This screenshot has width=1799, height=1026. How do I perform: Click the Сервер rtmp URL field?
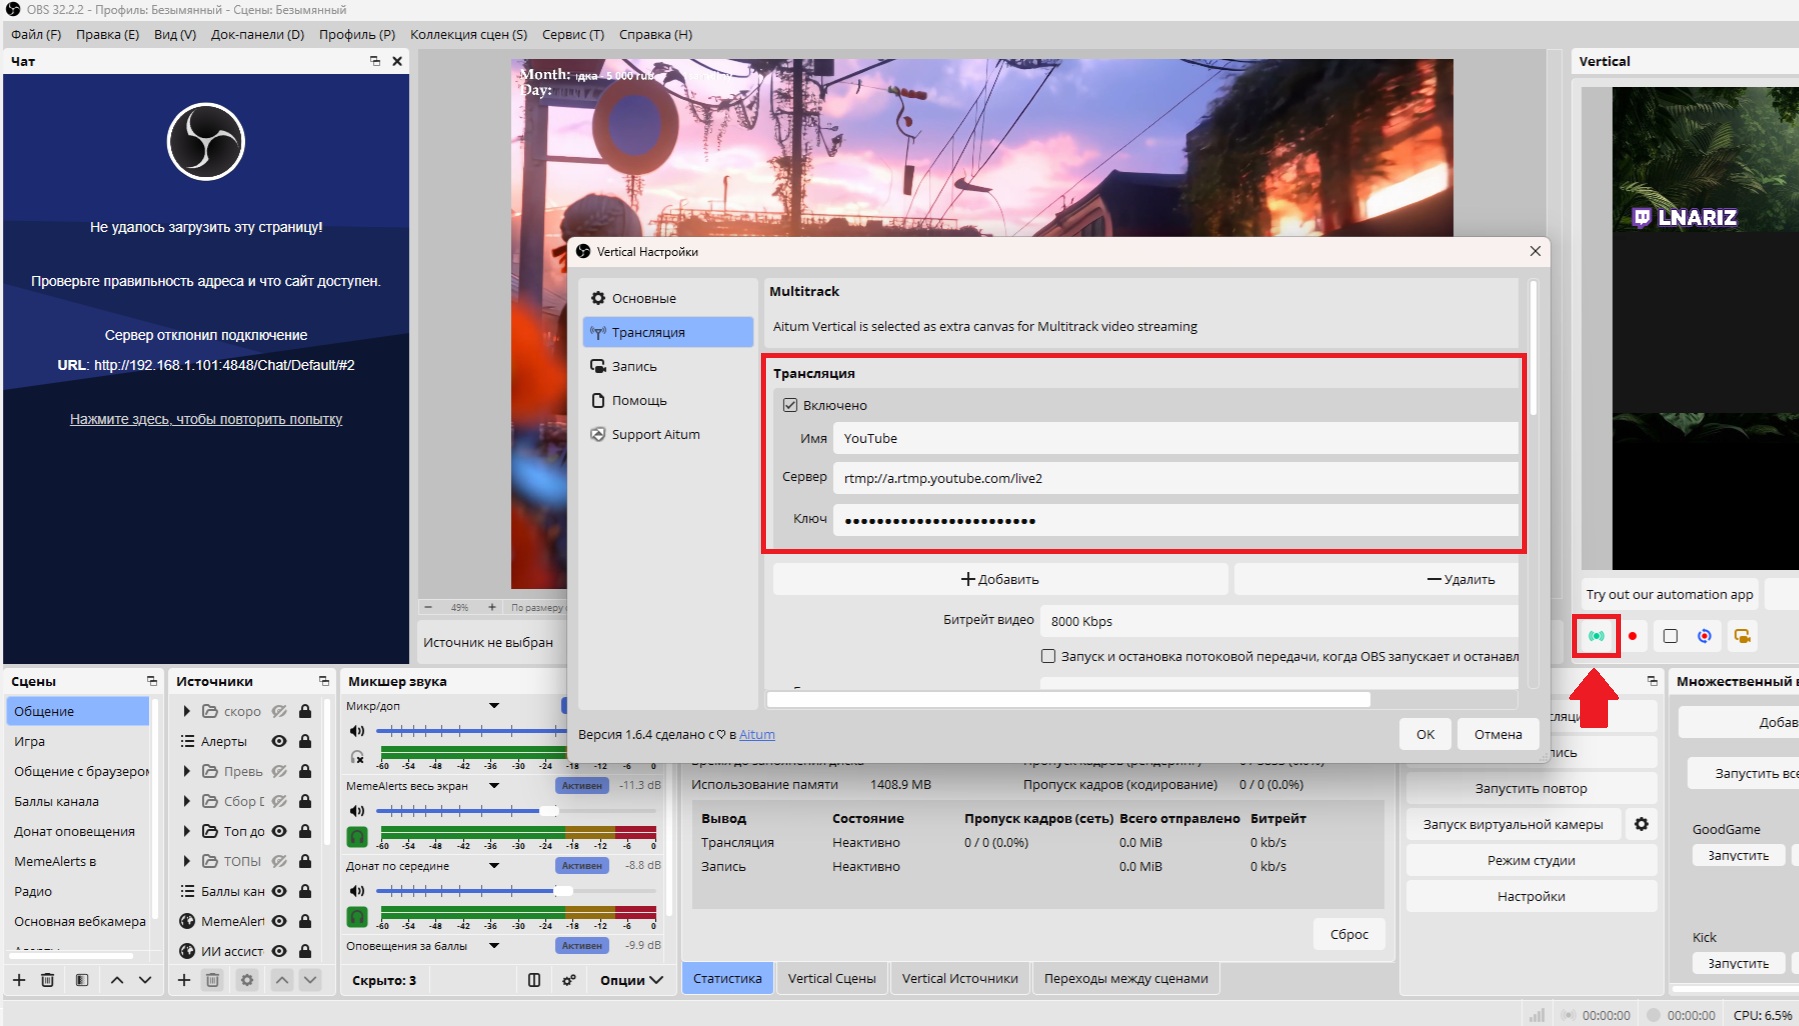1176,478
